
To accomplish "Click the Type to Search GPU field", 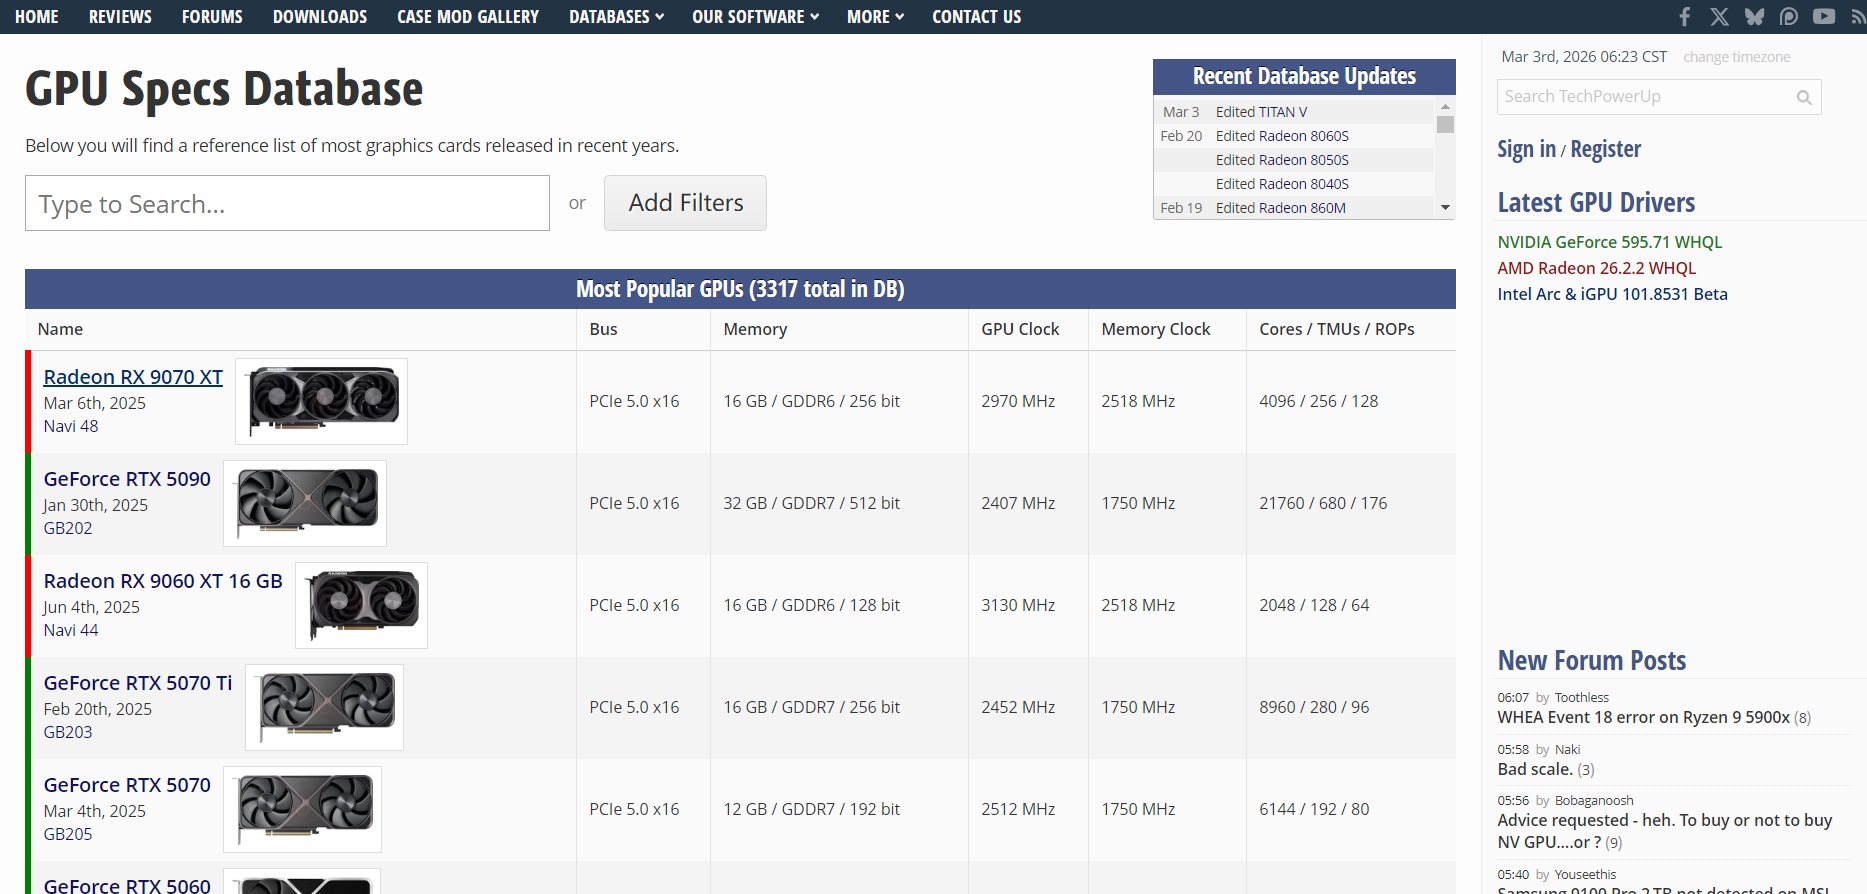I will [287, 203].
